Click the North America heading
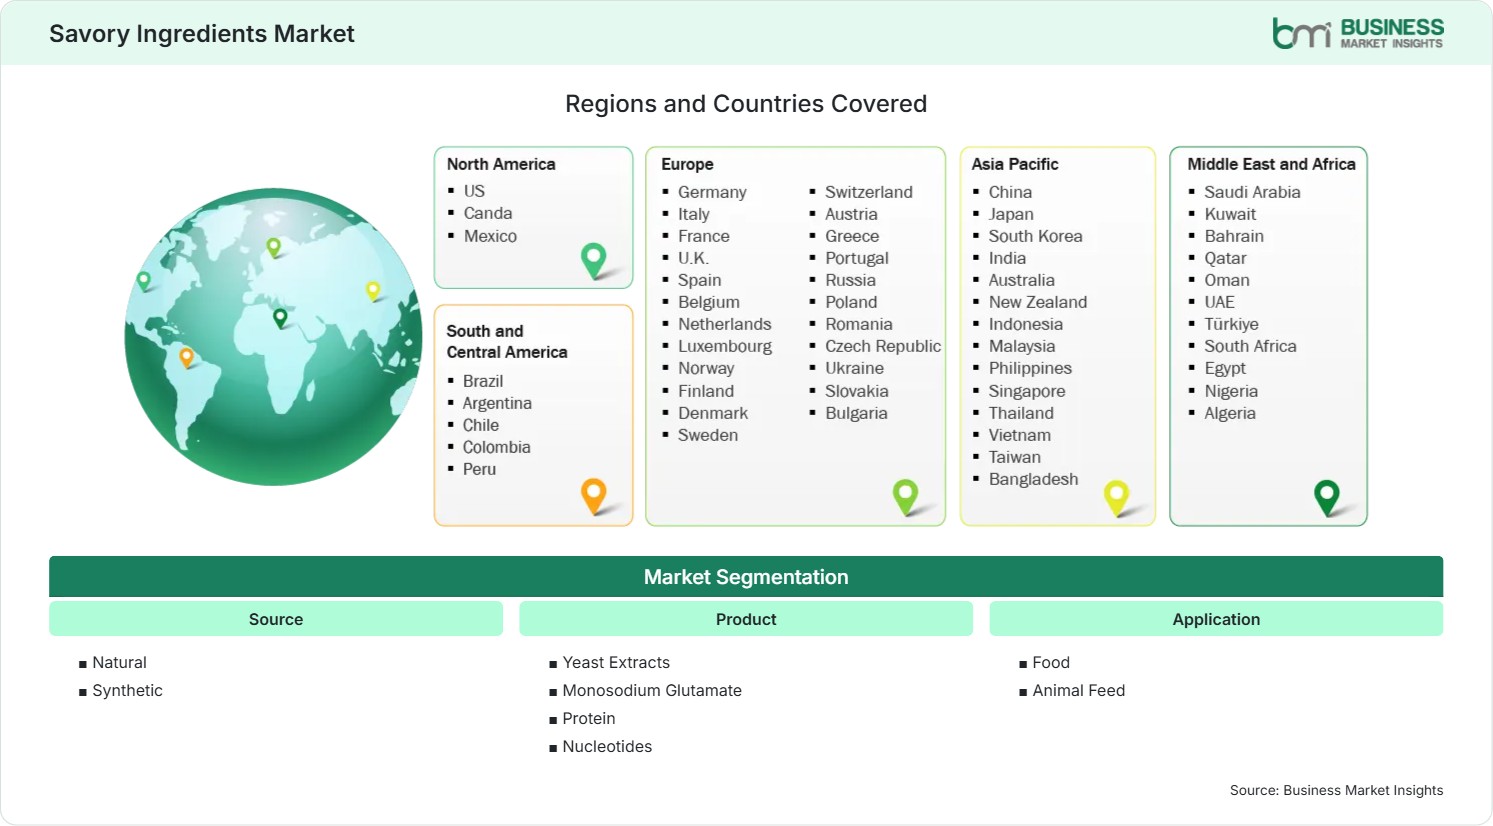Image resolution: width=1493 pixels, height=826 pixels. tap(501, 164)
